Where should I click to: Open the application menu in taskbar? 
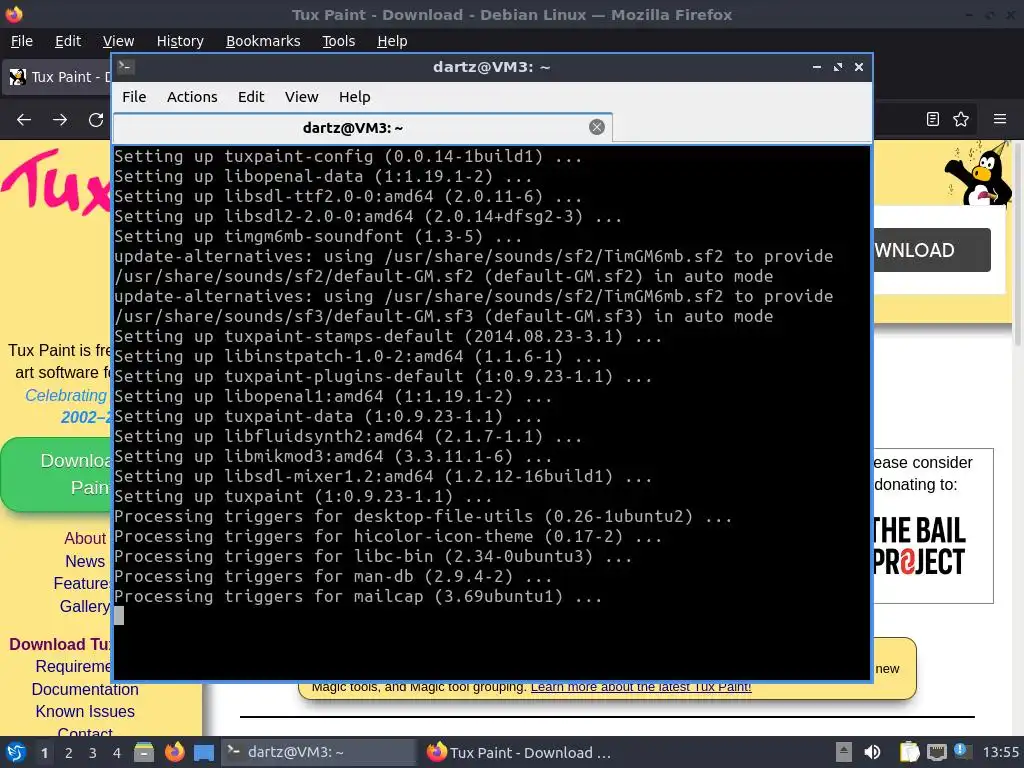point(16,752)
